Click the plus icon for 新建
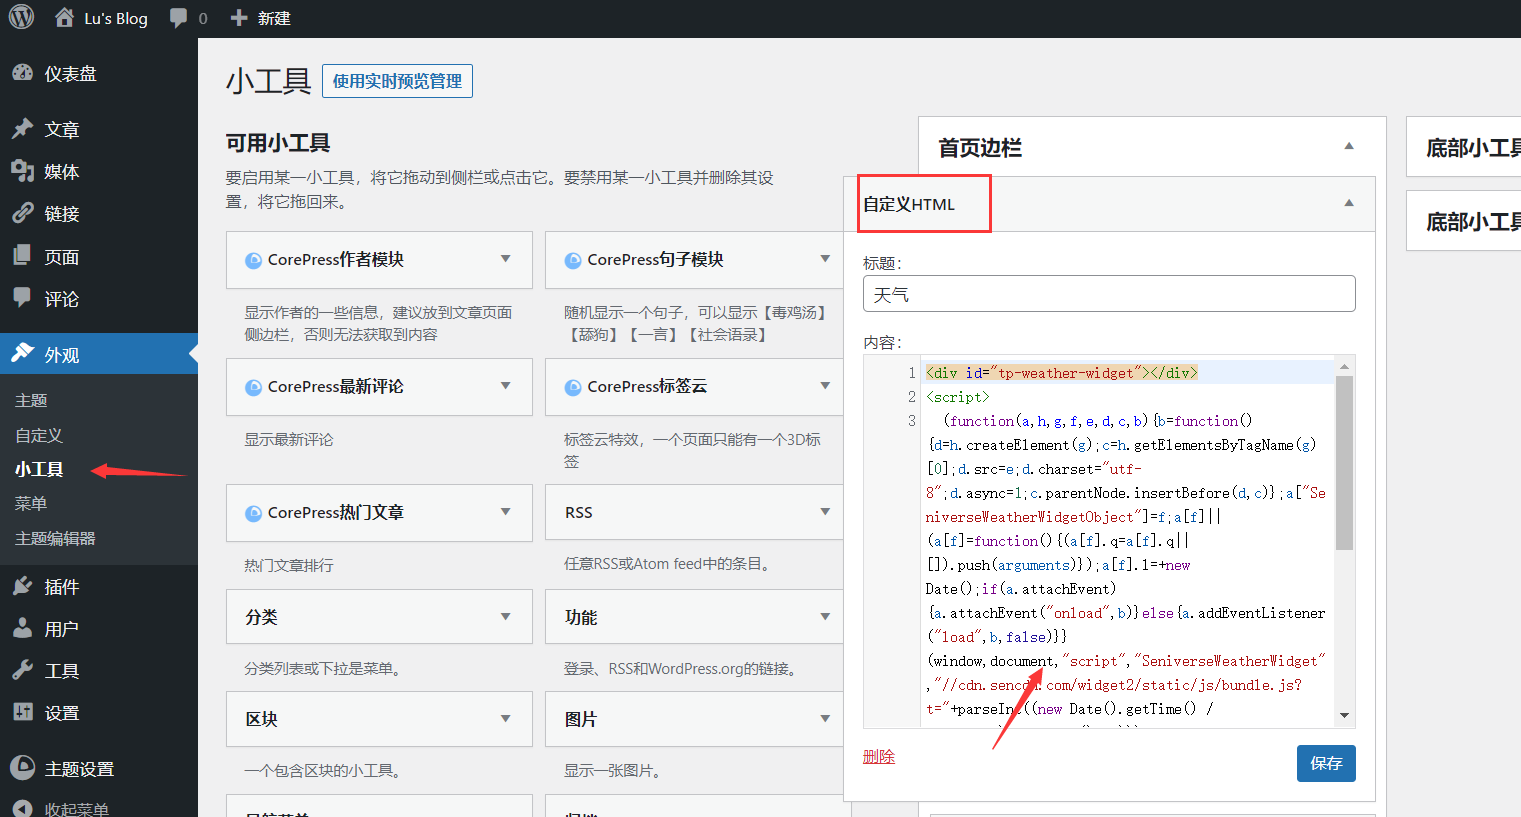This screenshot has width=1521, height=817. pos(238,18)
